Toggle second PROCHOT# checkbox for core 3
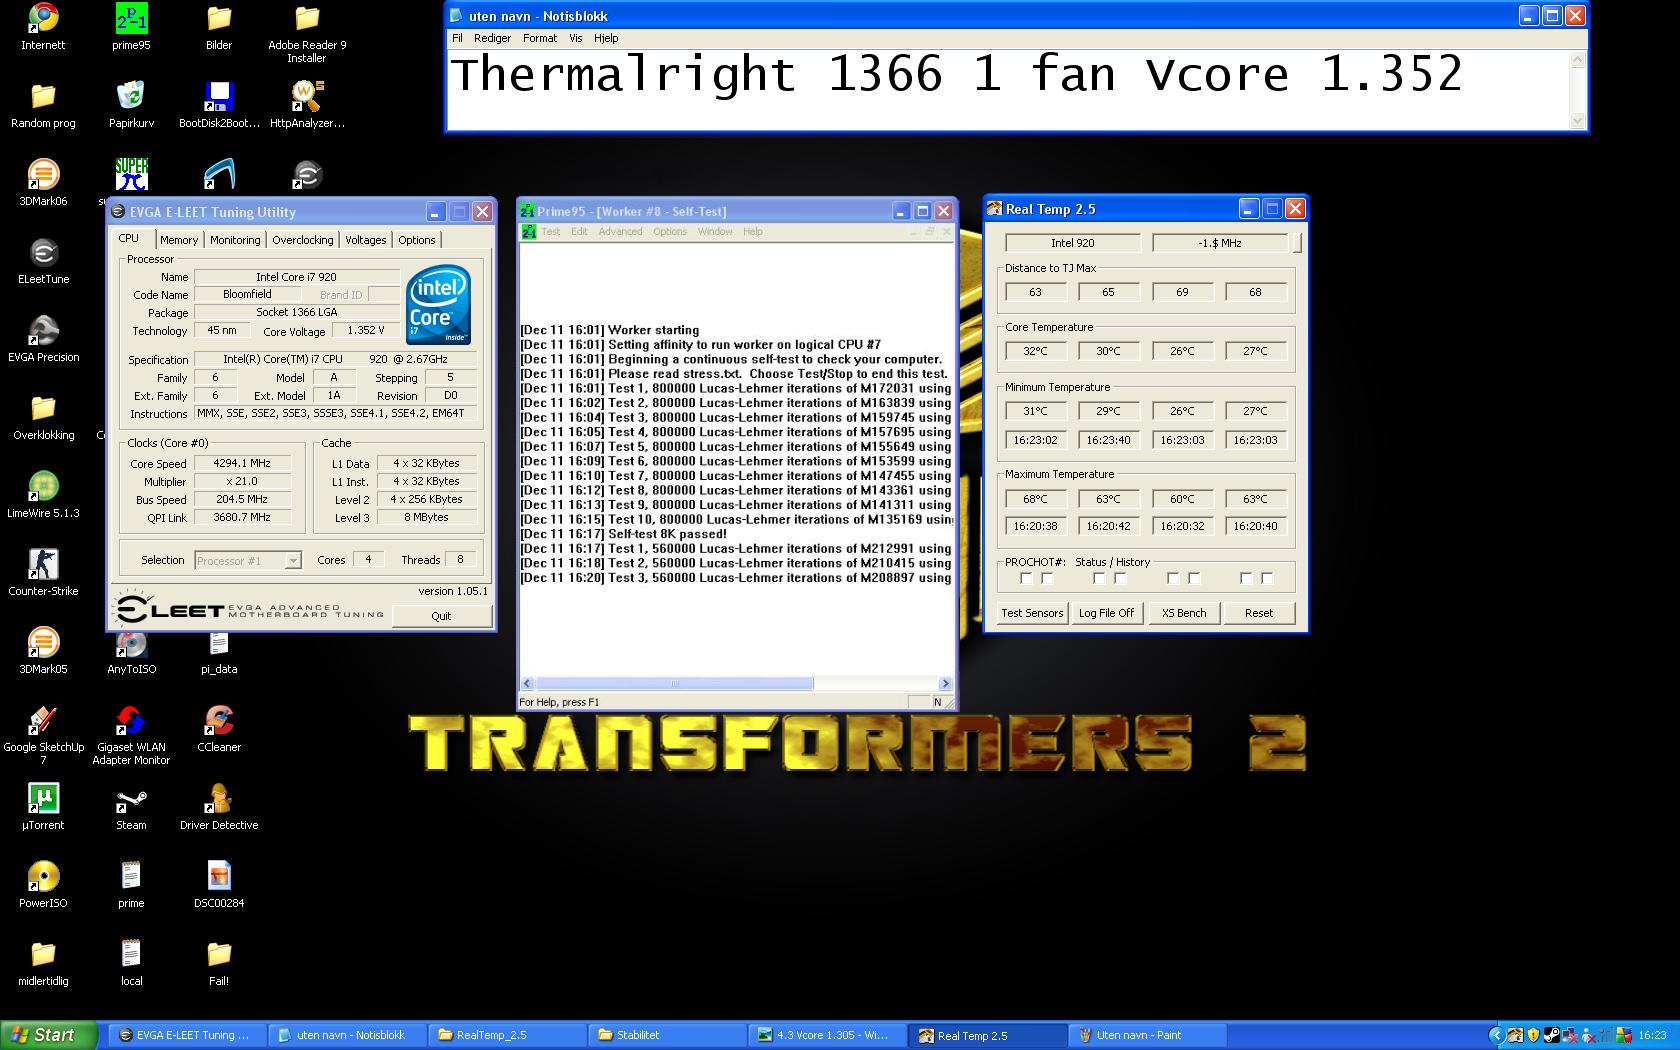This screenshot has height=1050, width=1680. (x=1267, y=578)
